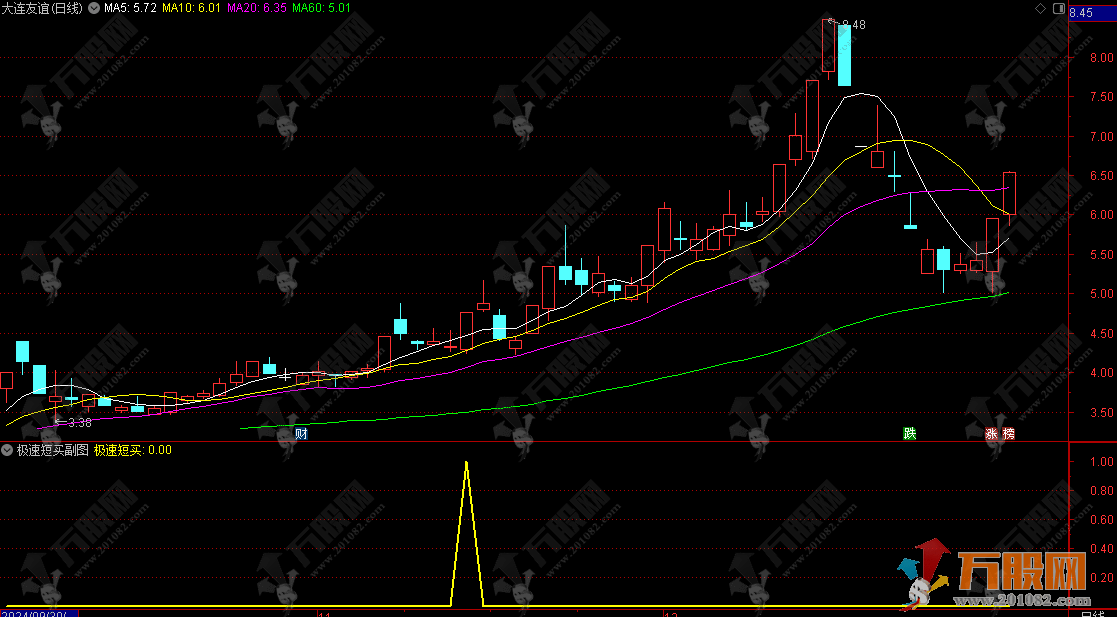Open the dropdown next to 大连友谊(日线)
The width and height of the screenshot is (1117, 617).
95,8
